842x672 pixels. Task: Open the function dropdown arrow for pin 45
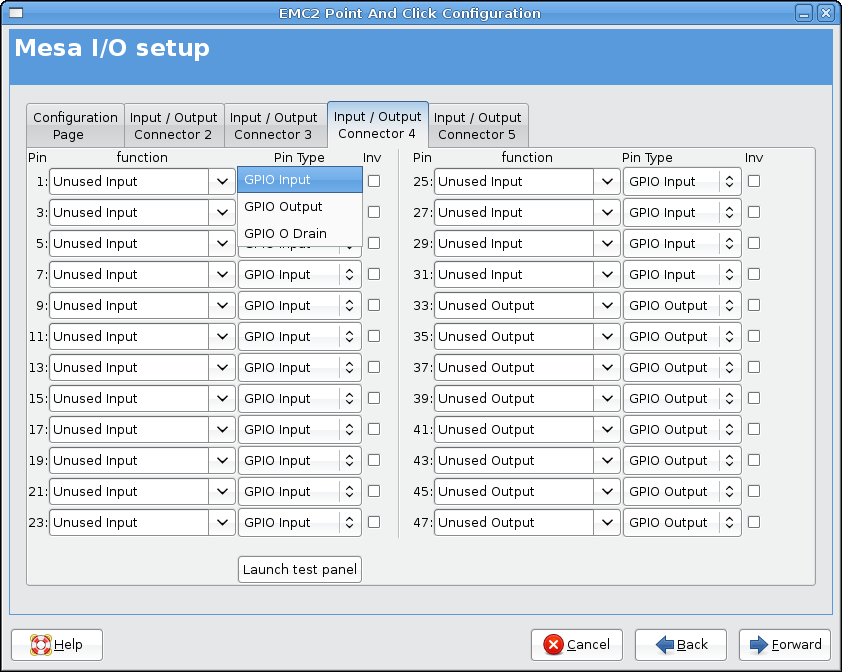[x=607, y=492]
